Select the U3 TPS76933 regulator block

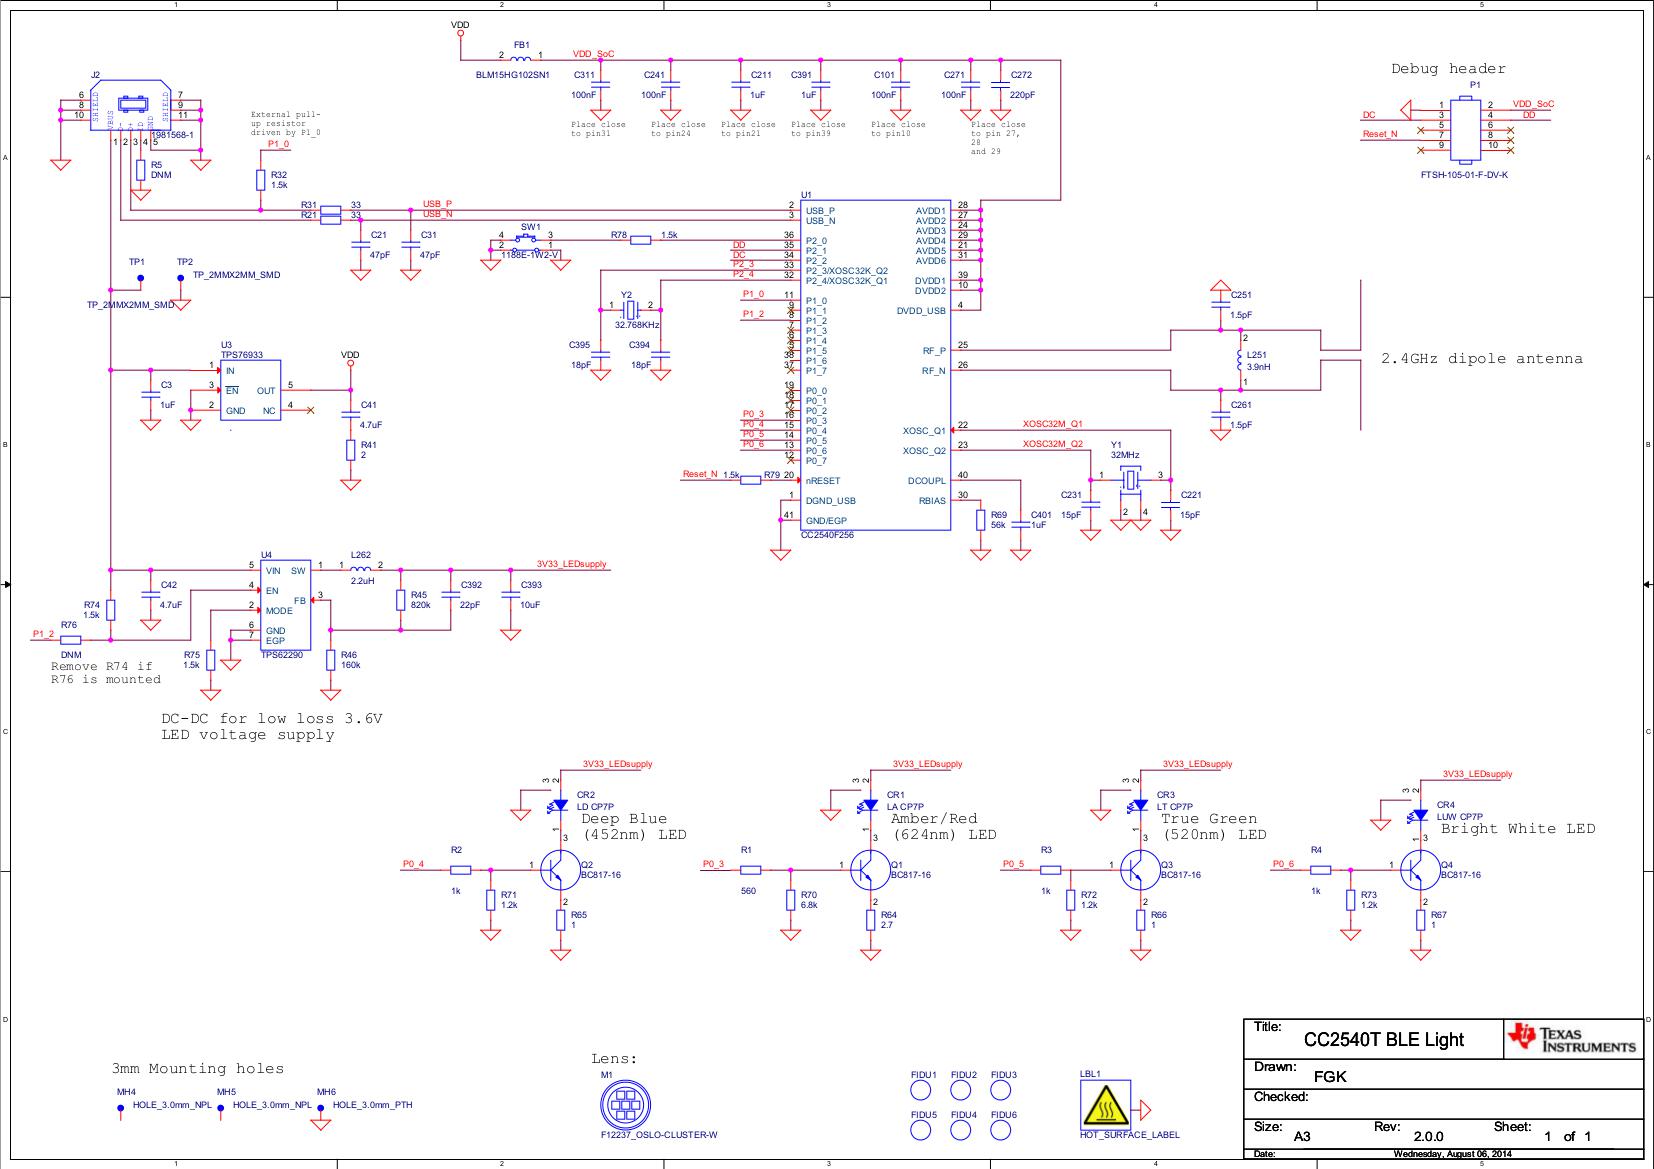pyautogui.click(x=250, y=391)
